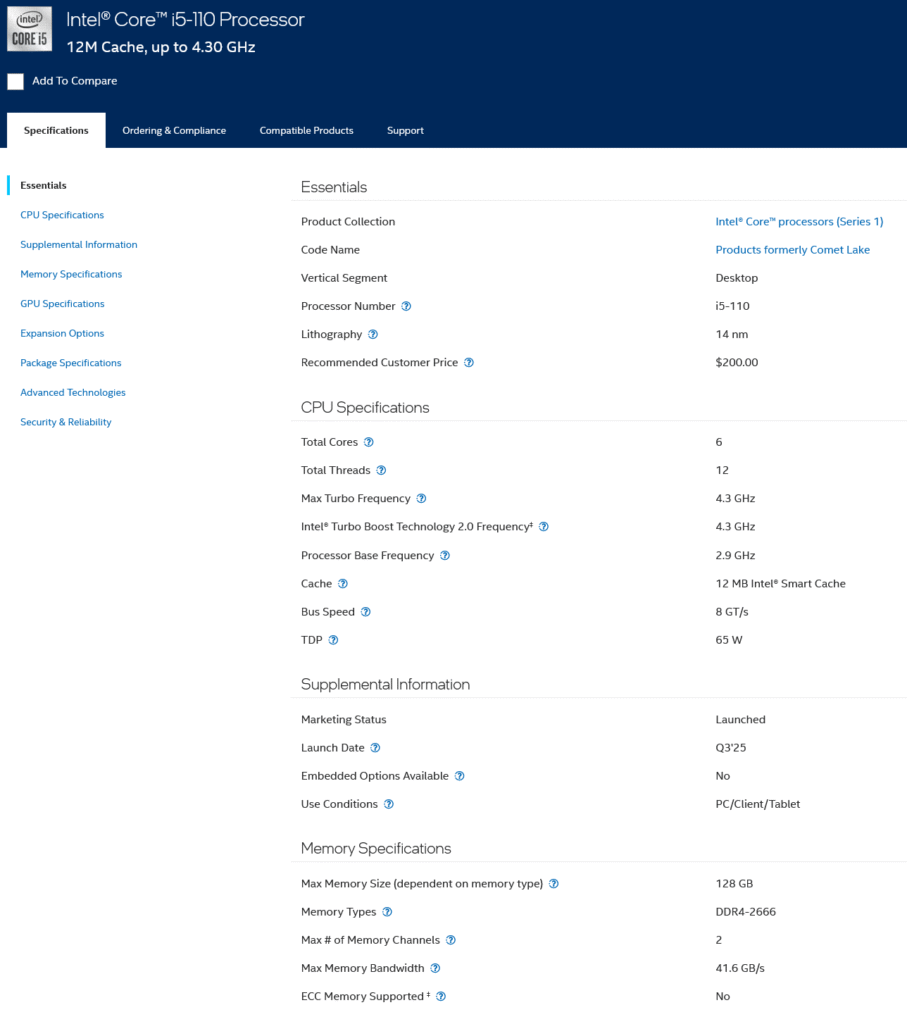Select Essentials in the sidebar
The height and width of the screenshot is (1024, 907).
[43, 185]
